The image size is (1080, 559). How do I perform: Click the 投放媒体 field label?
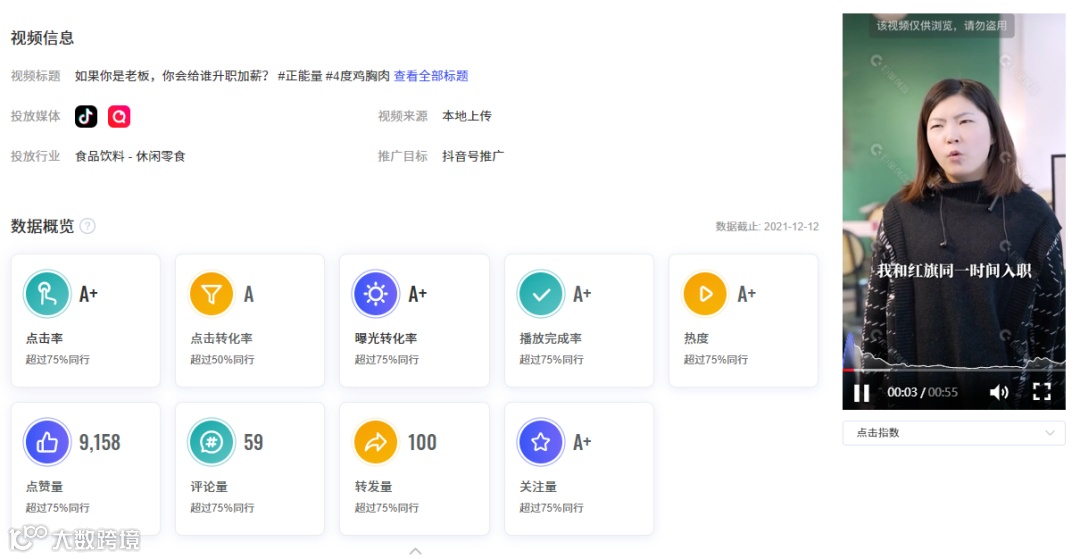click(x=36, y=116)
